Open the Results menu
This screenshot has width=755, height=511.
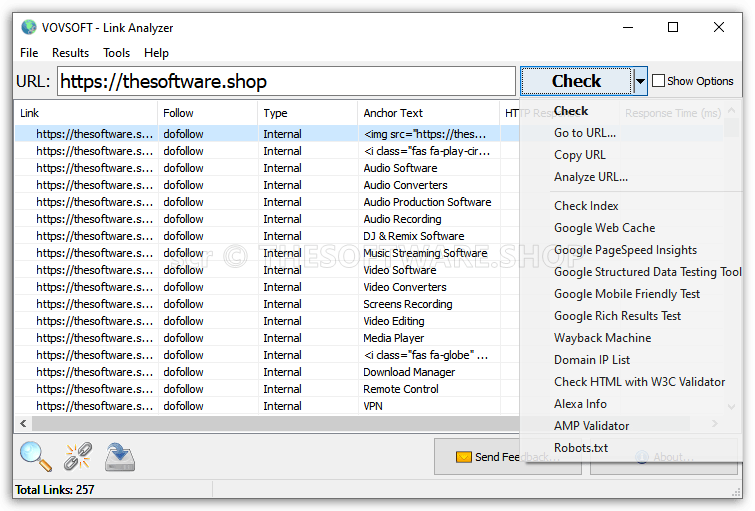point(70,52)
